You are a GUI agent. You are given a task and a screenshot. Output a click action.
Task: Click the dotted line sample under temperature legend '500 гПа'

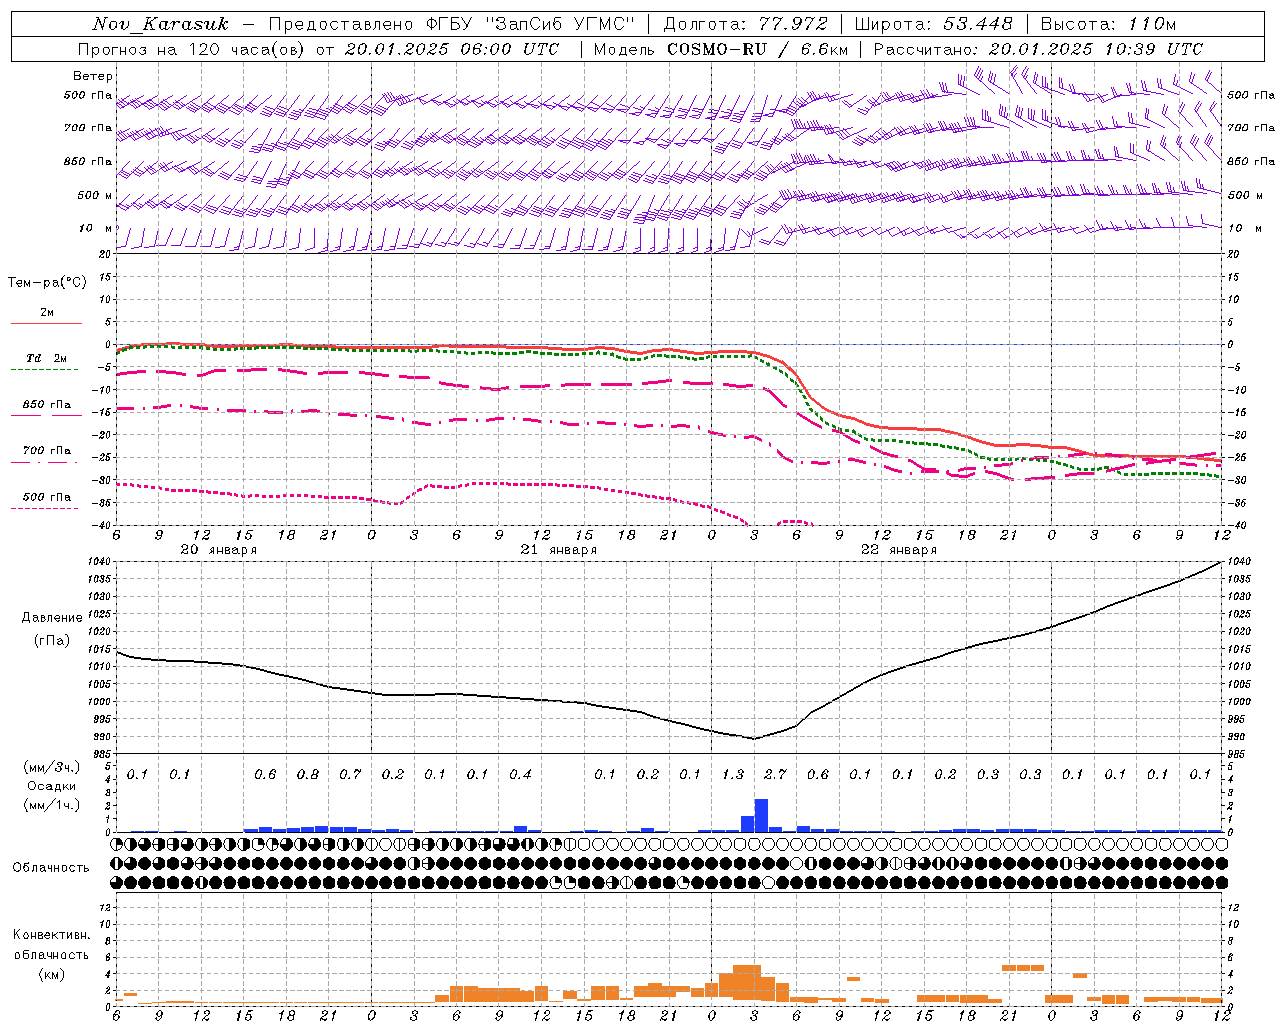[x=46, y=508]
